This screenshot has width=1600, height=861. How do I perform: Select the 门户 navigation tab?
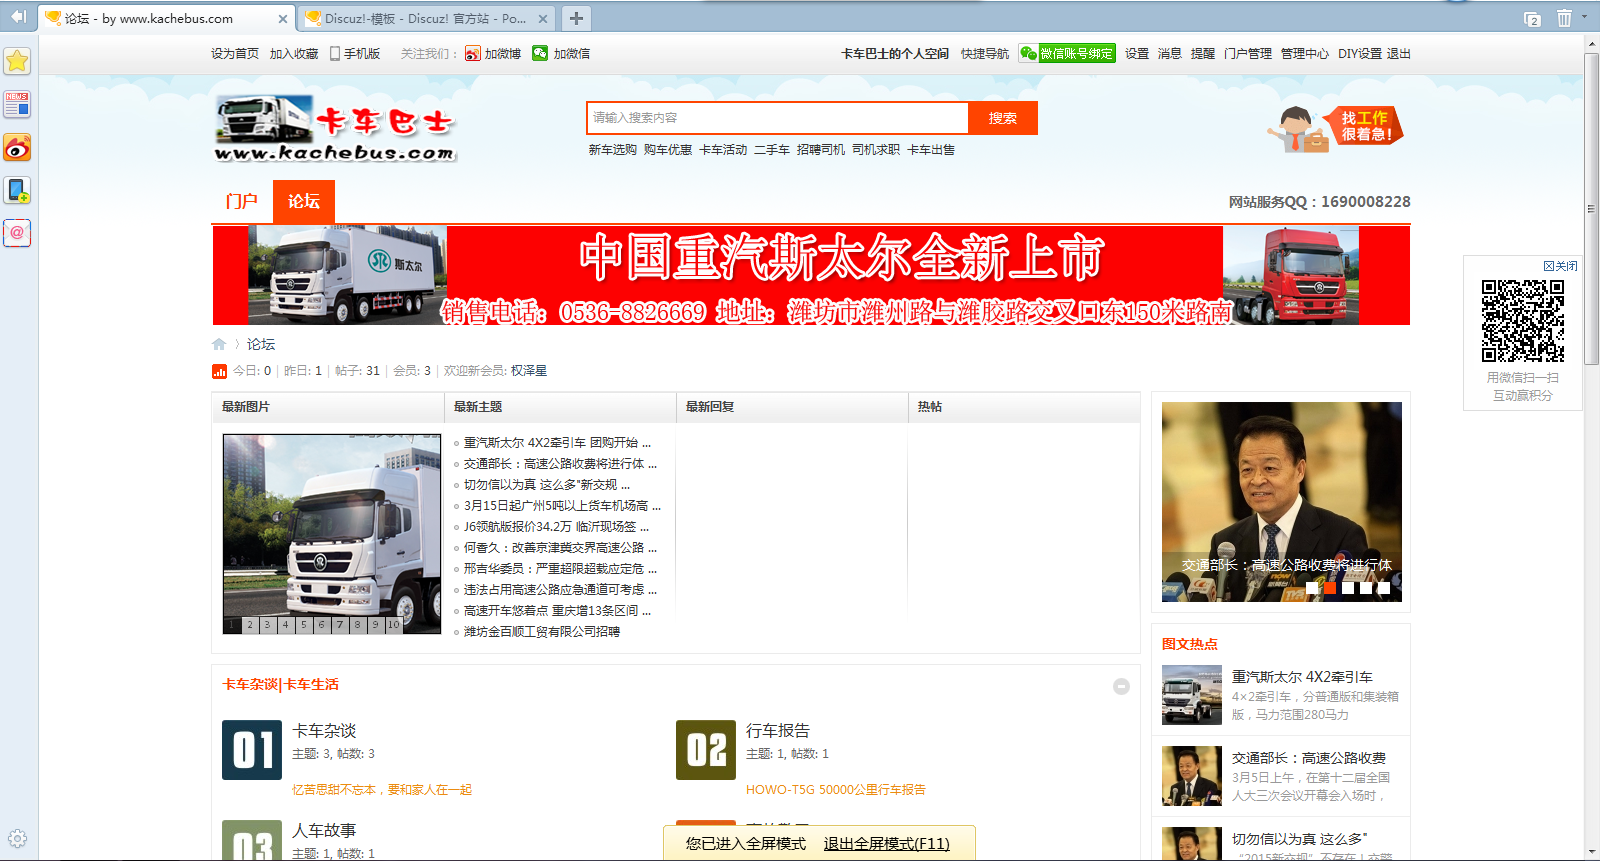[x=242, y=201]
